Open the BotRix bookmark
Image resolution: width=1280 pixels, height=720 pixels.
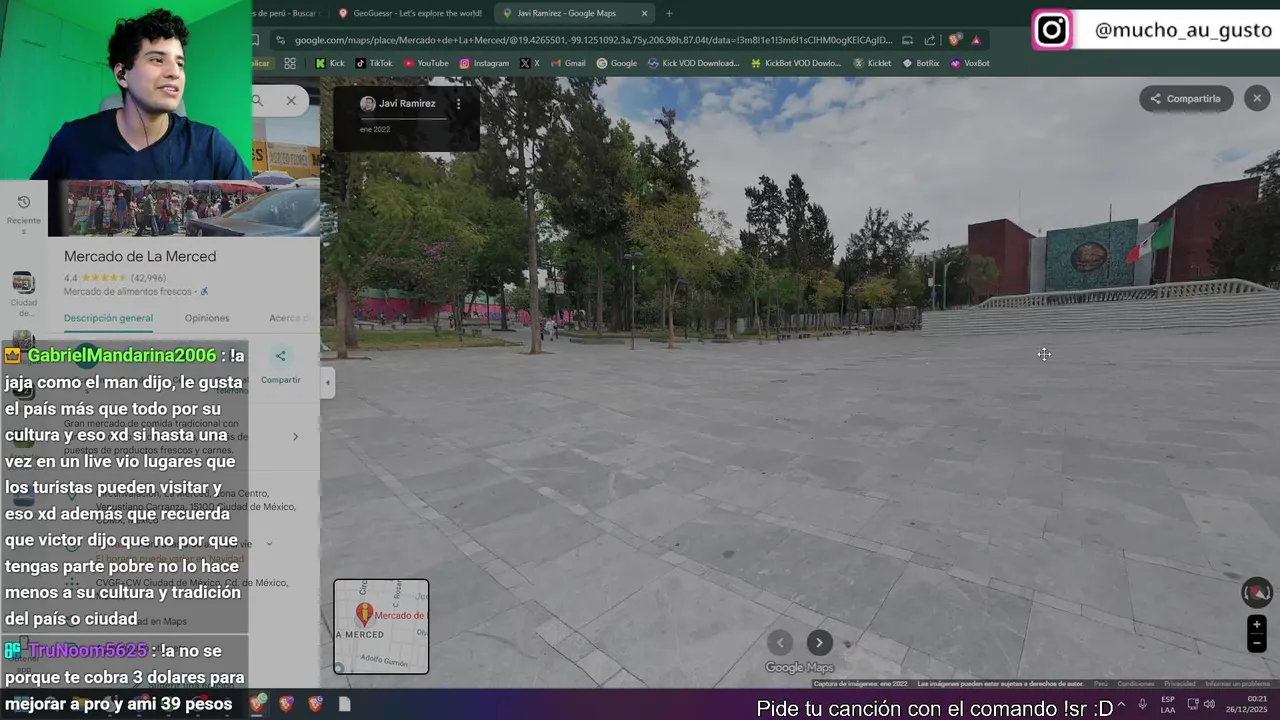click(x=921, y=63)
